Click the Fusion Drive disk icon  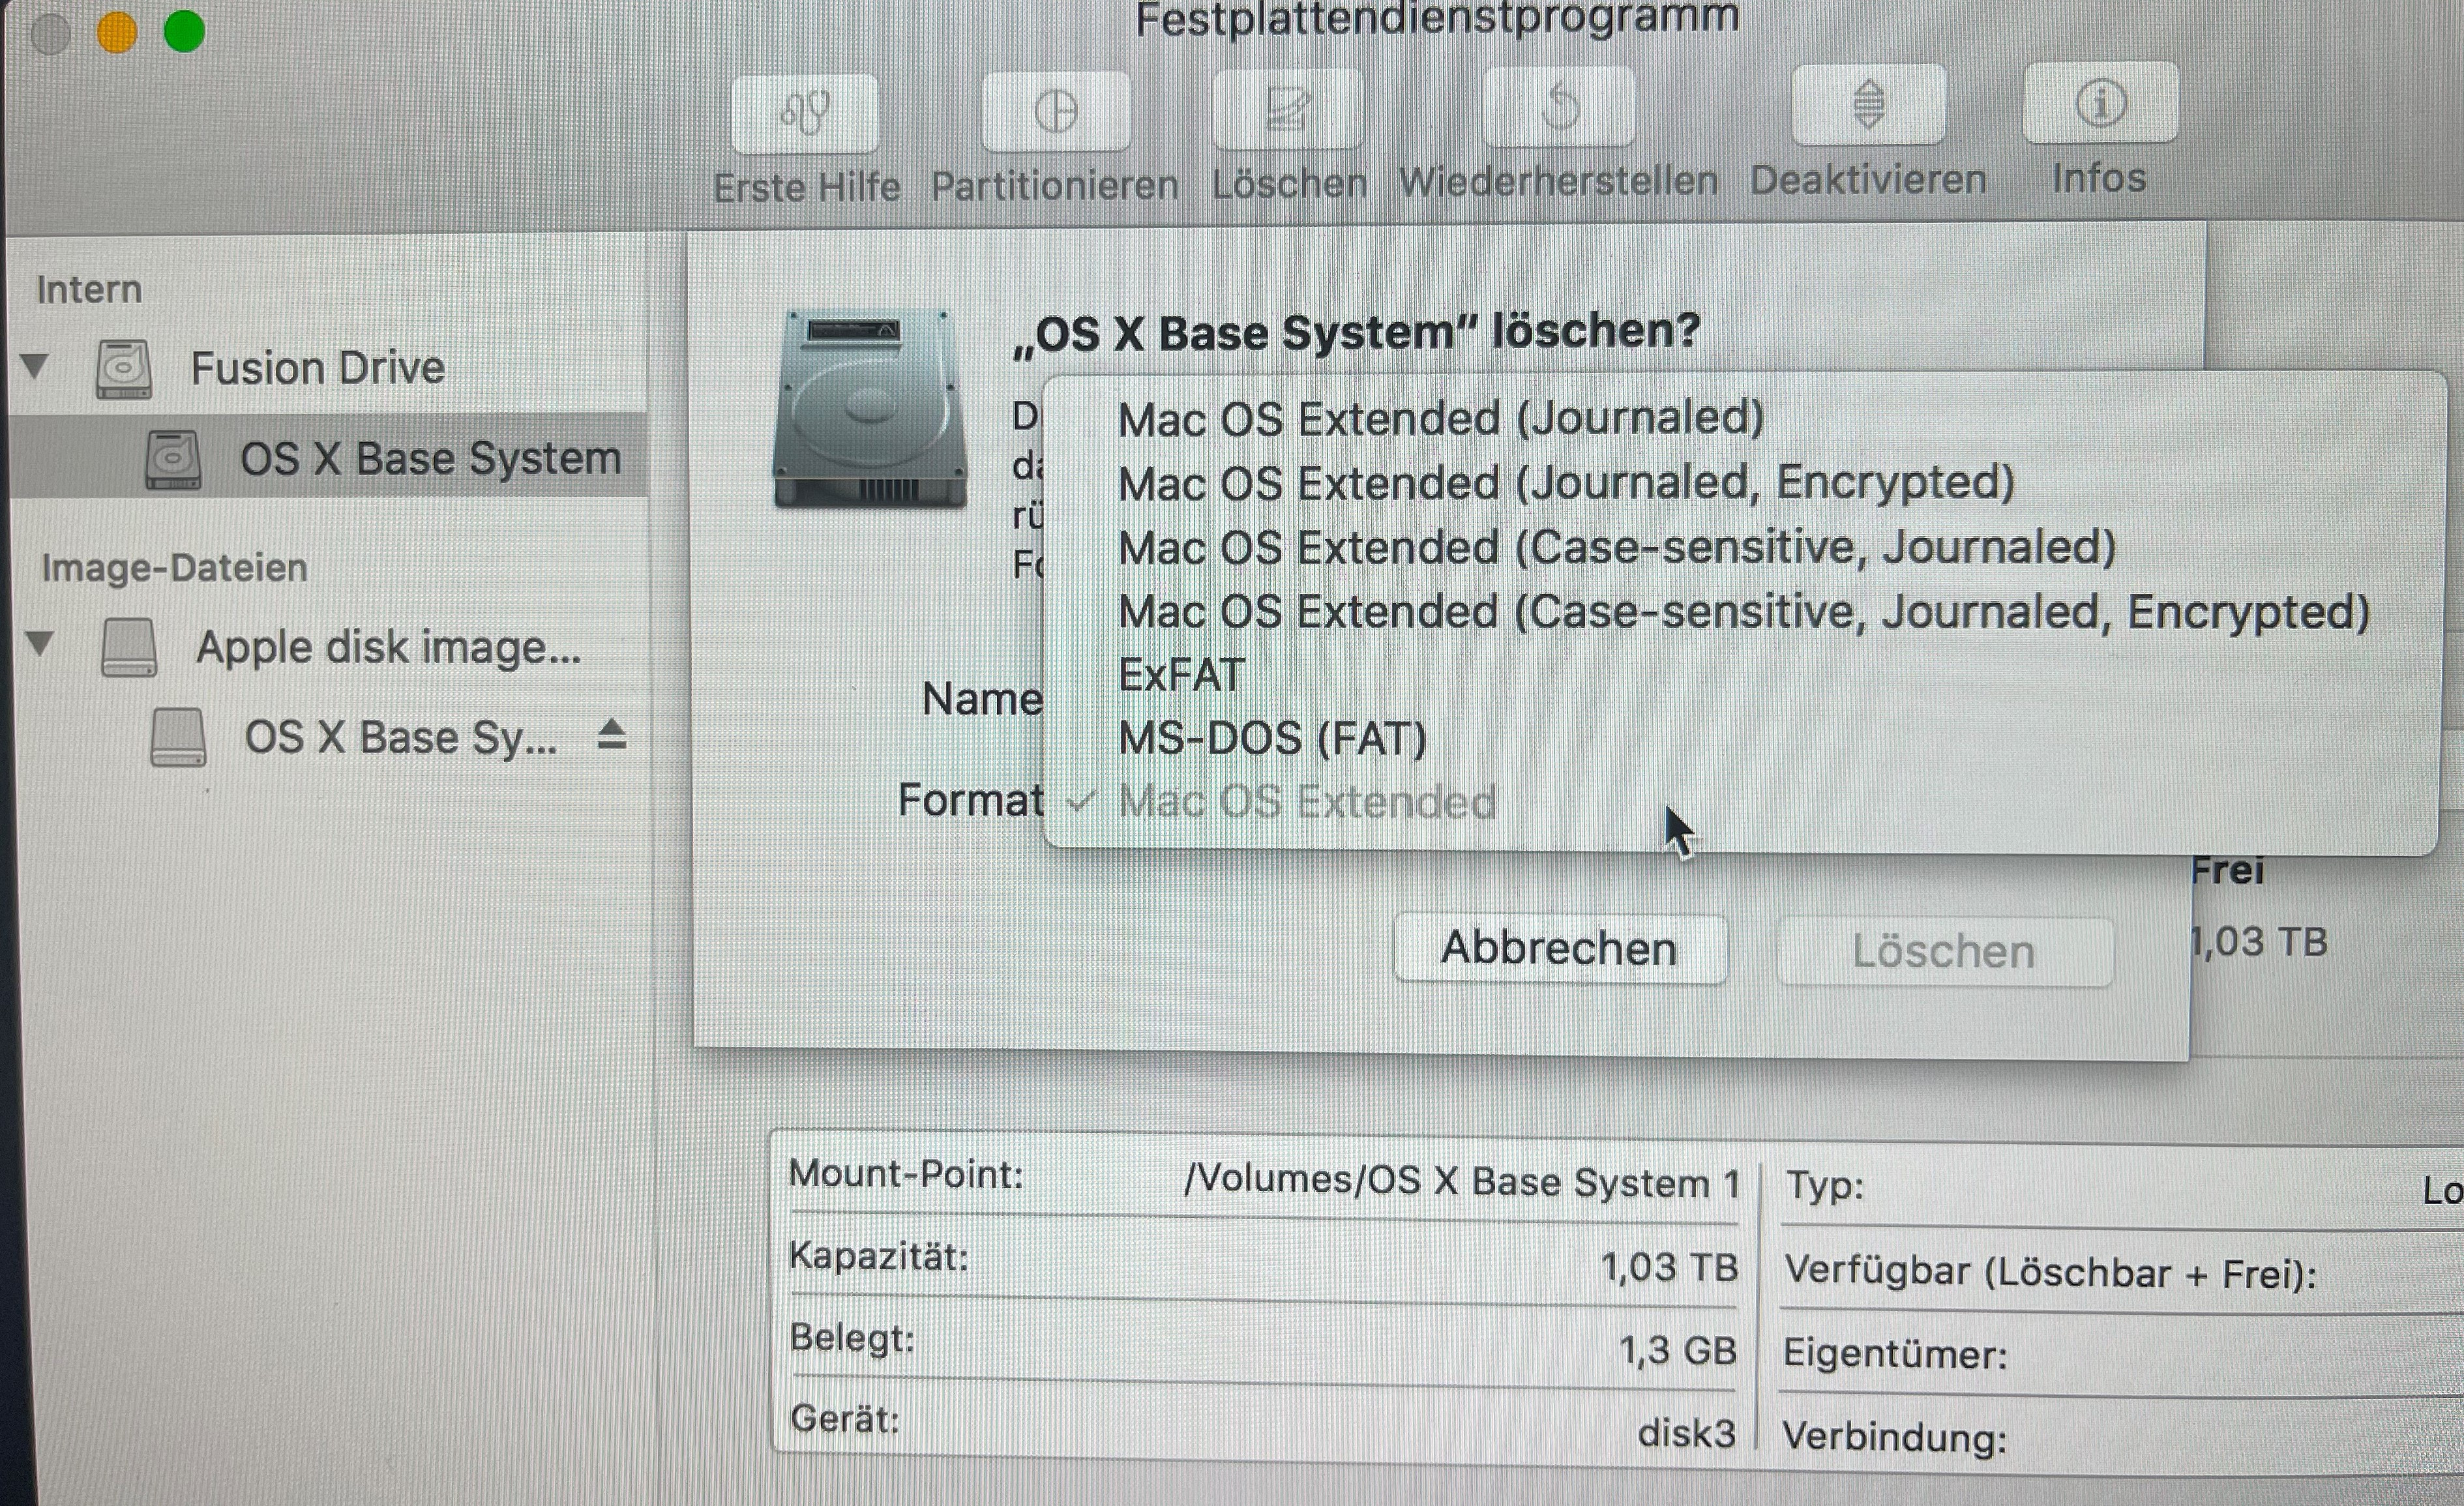pos(124,368)
